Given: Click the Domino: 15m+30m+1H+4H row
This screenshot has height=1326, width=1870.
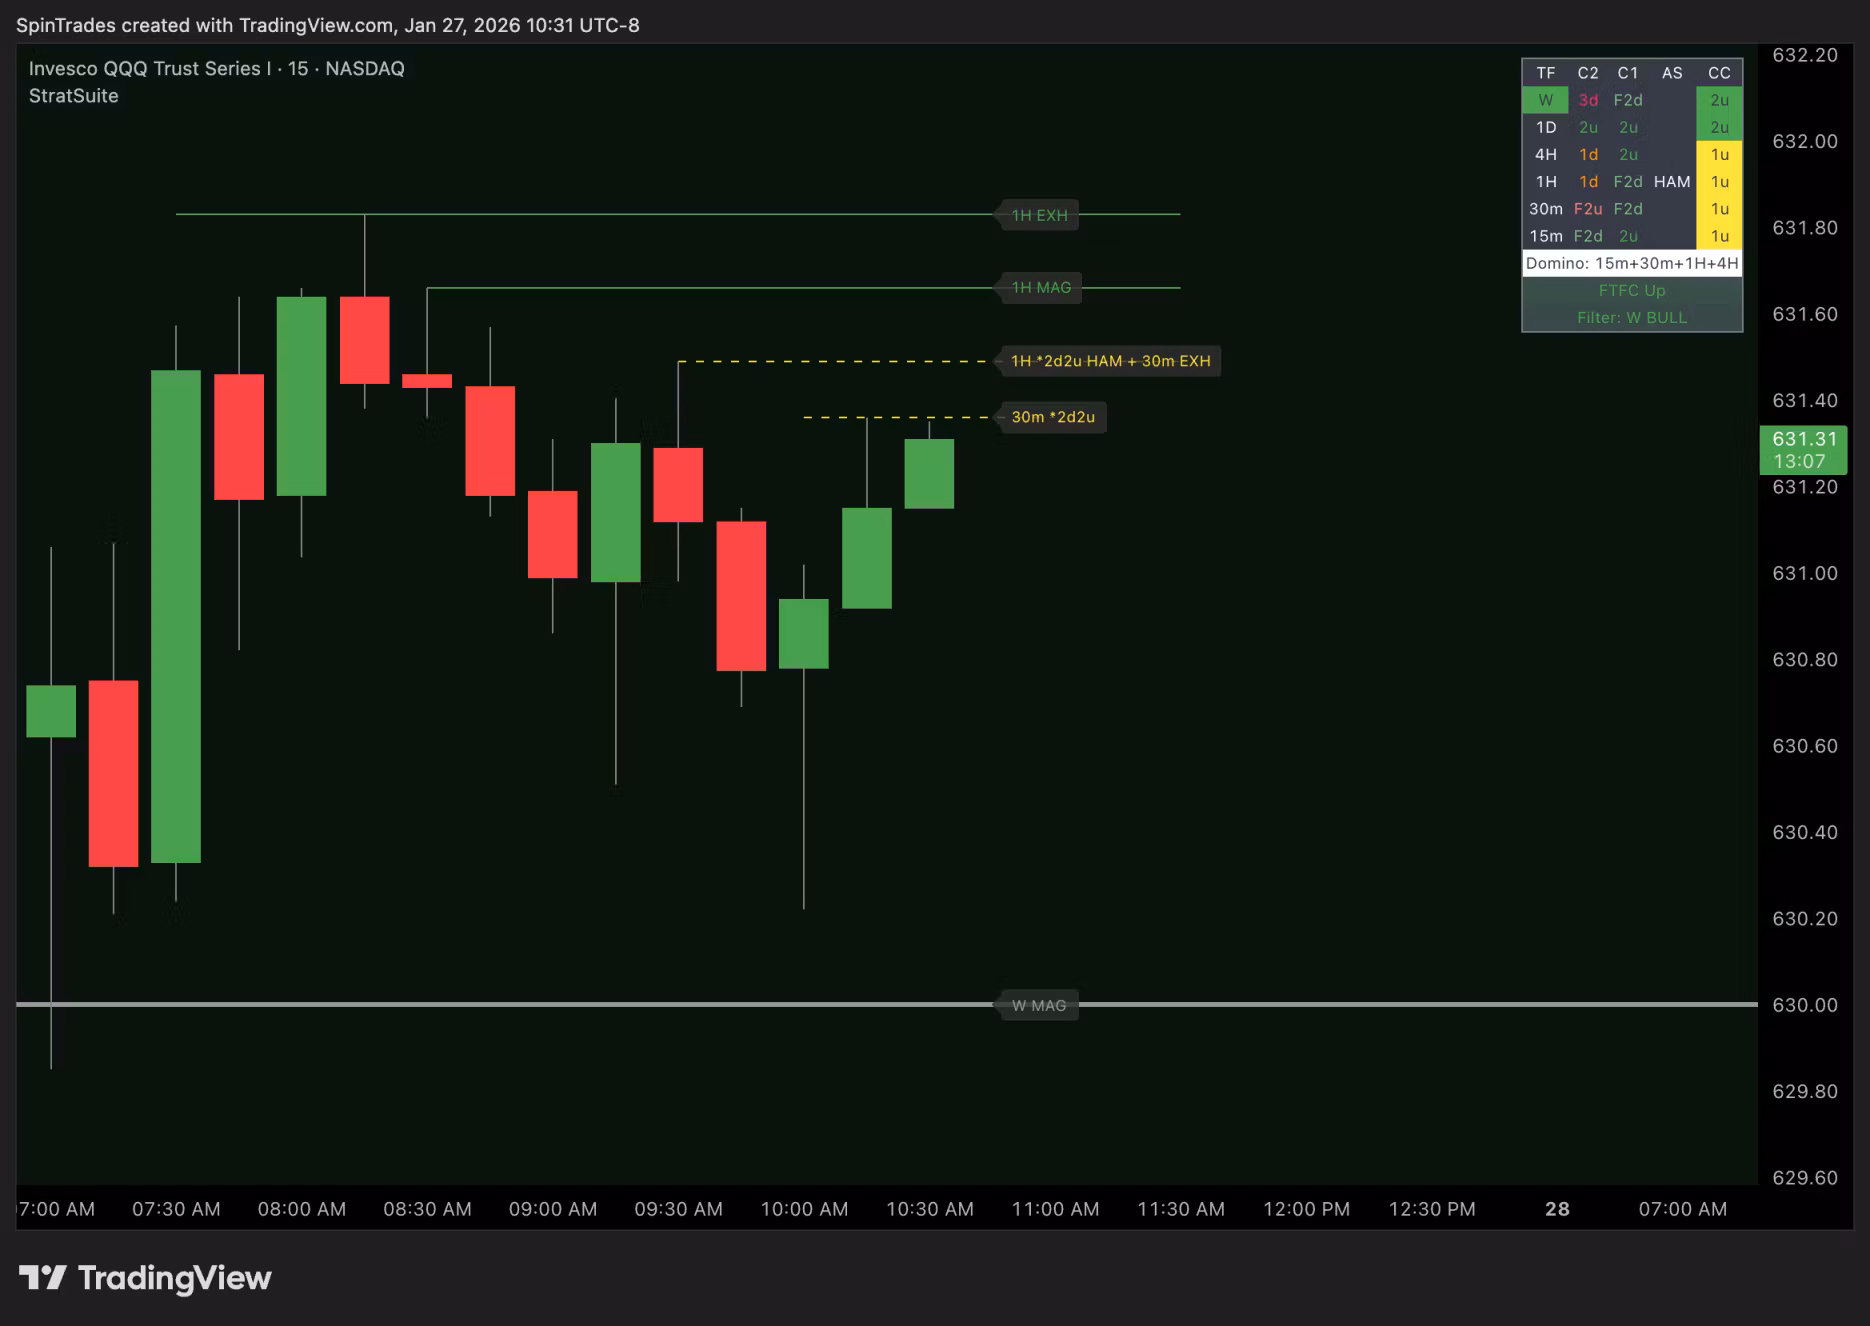Looking at the screenshot, I should [x=1631, y=263].
